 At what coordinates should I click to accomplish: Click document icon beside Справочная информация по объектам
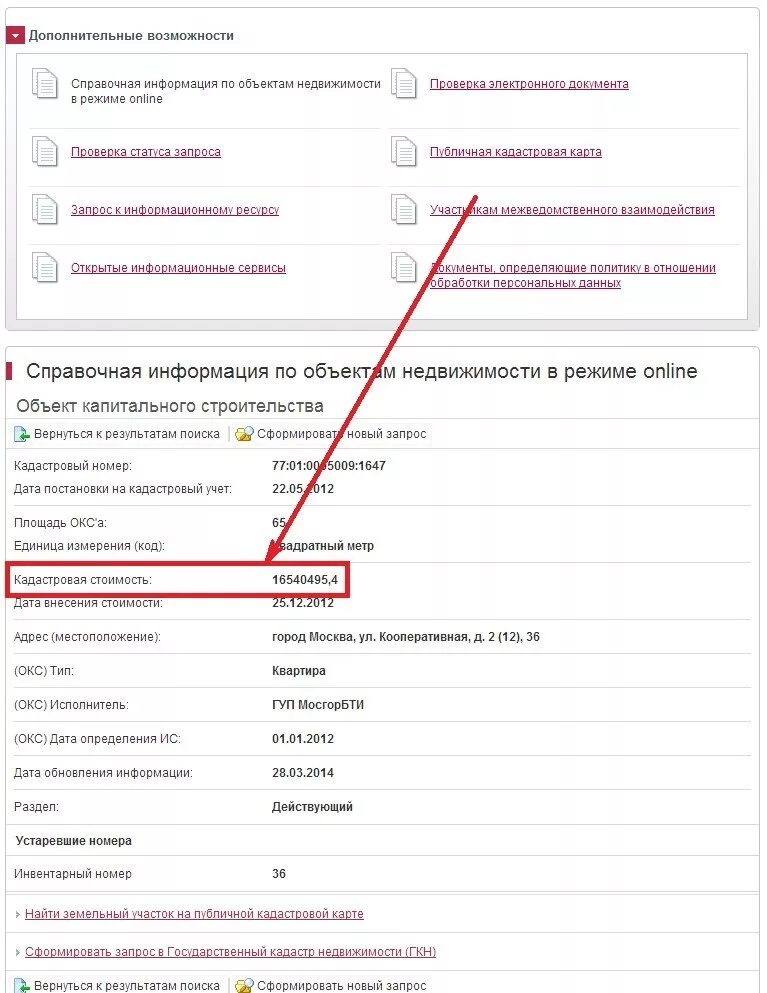coord(45,84)
